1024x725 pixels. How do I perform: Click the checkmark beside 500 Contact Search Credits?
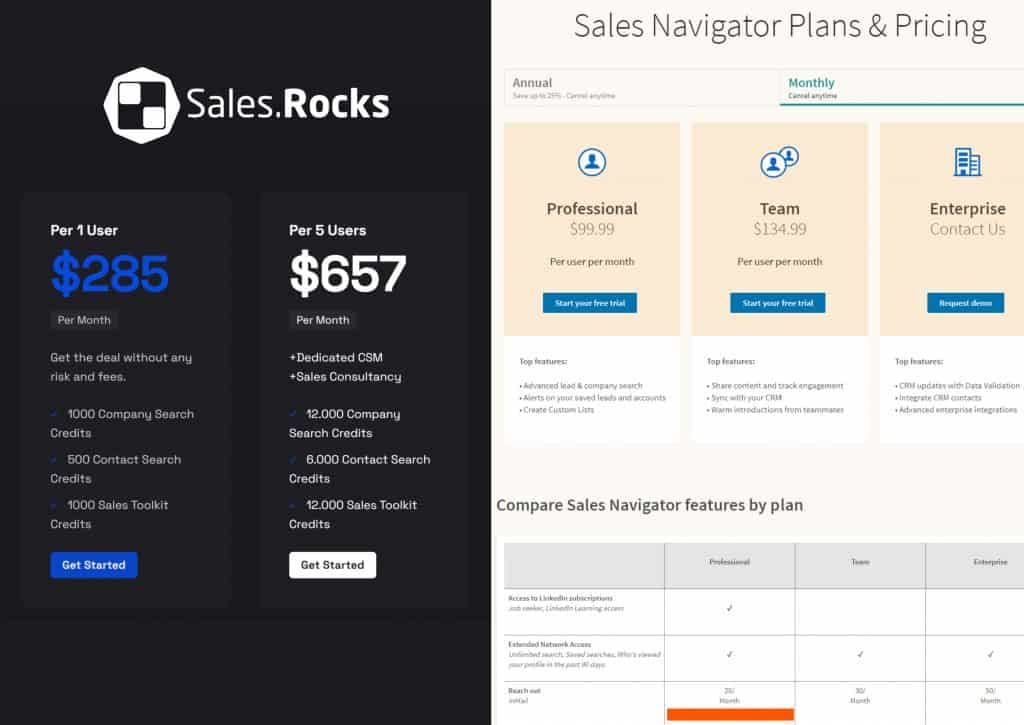[x=51, y=460]
